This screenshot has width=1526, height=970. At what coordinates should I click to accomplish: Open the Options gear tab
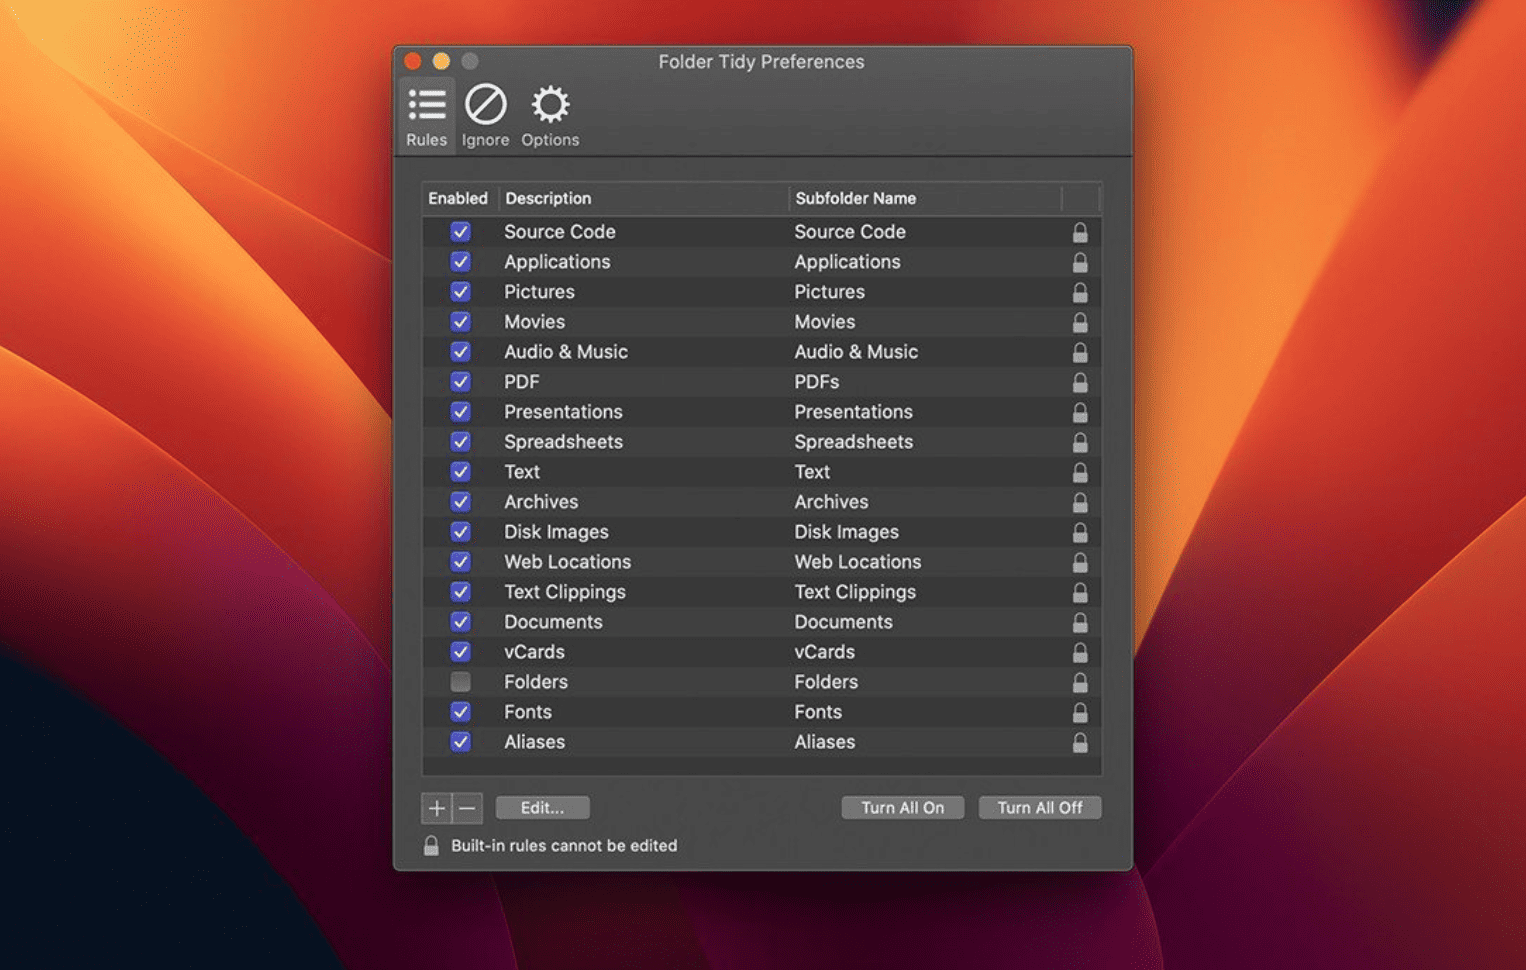pos(550,116)
